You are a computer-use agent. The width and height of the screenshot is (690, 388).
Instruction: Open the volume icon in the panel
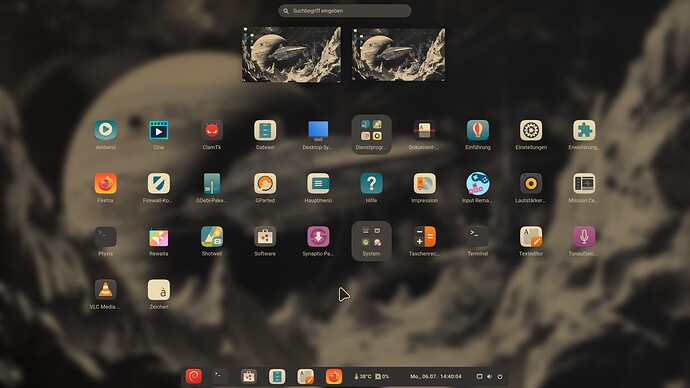(x=489, y=377)
